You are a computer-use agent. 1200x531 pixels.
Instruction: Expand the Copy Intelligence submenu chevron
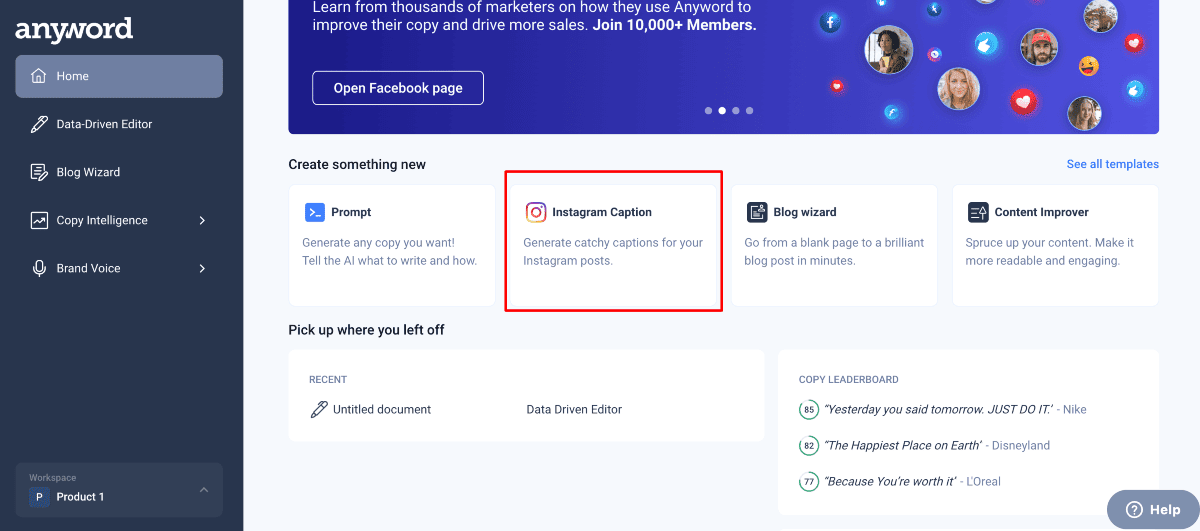[202, 220]
